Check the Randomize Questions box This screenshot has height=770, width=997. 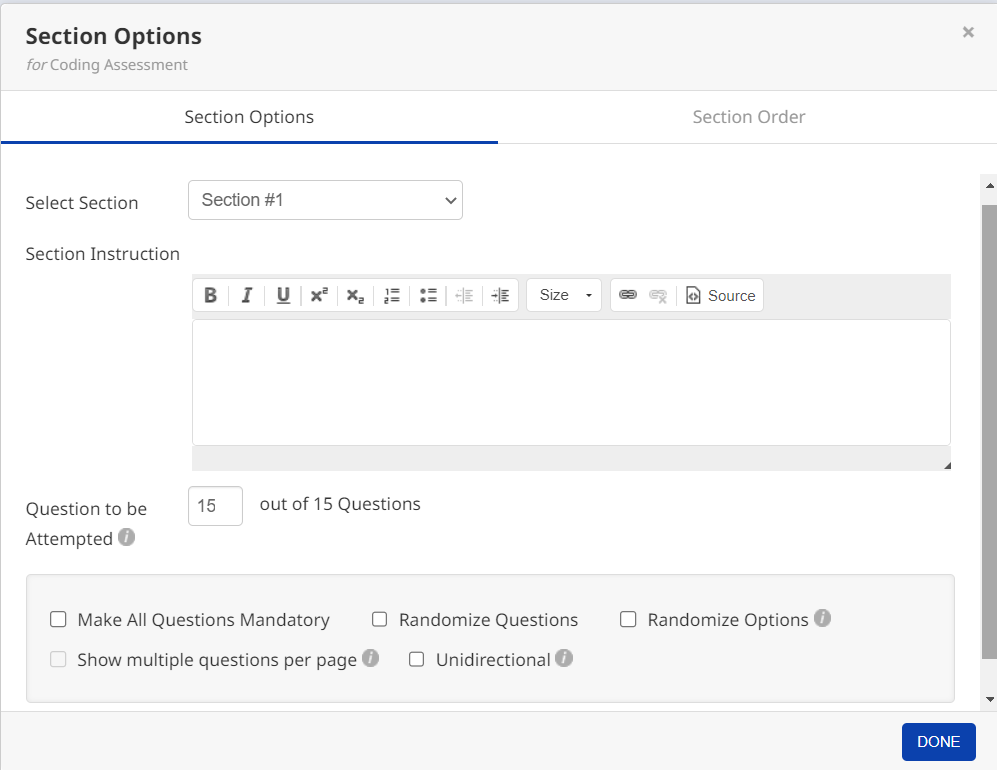[380, 619]
